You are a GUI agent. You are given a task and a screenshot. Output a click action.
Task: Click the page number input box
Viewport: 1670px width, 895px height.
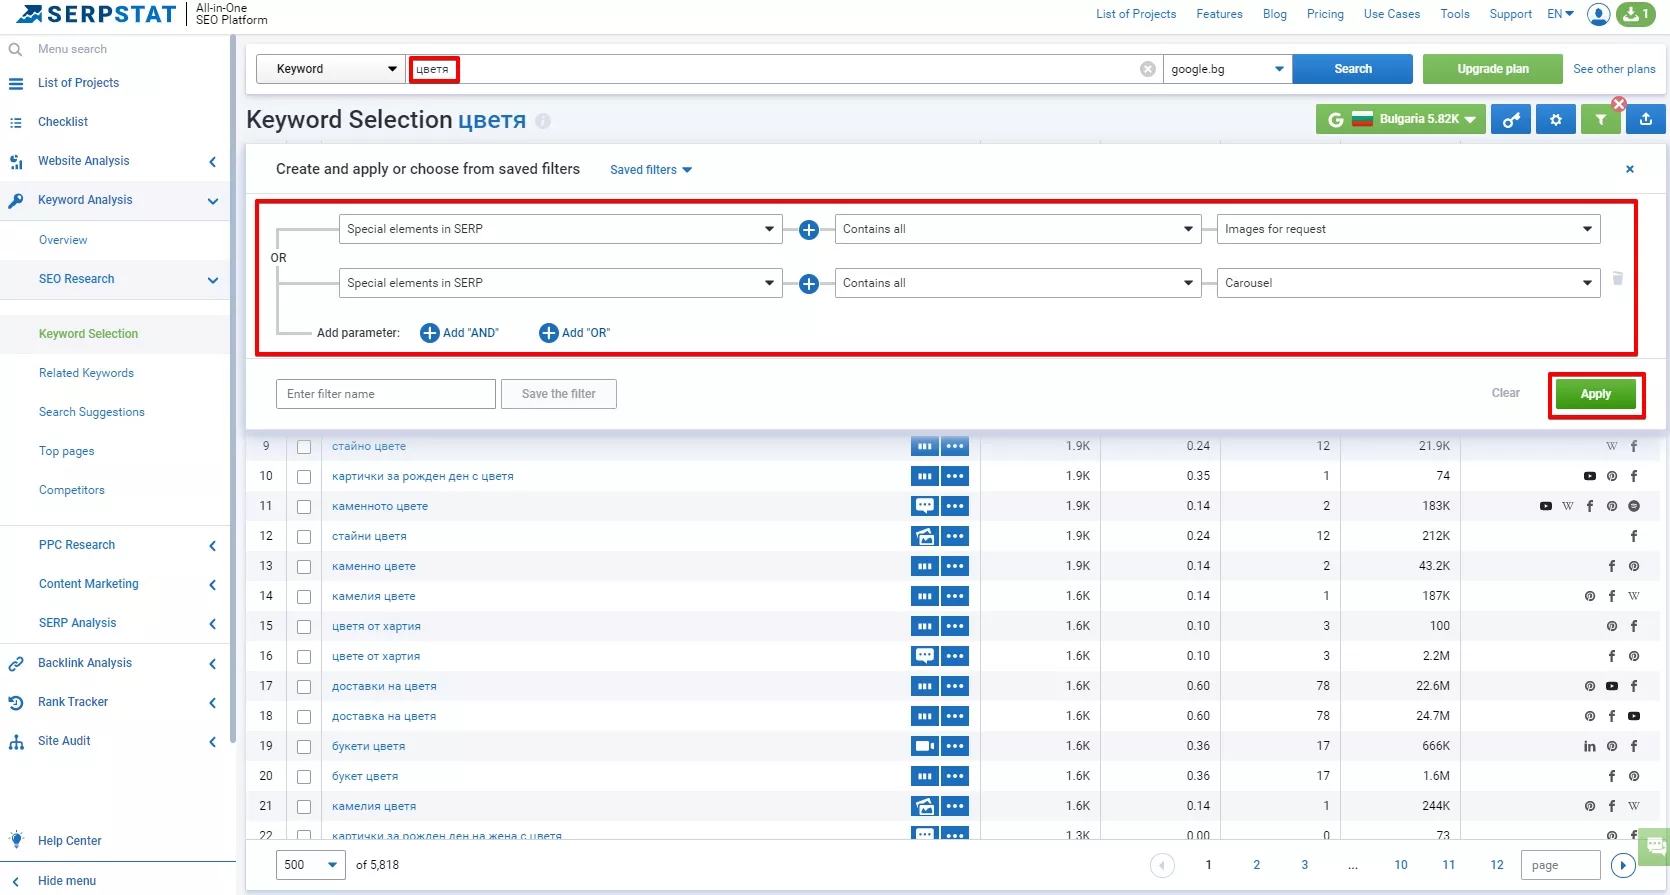1561,865
